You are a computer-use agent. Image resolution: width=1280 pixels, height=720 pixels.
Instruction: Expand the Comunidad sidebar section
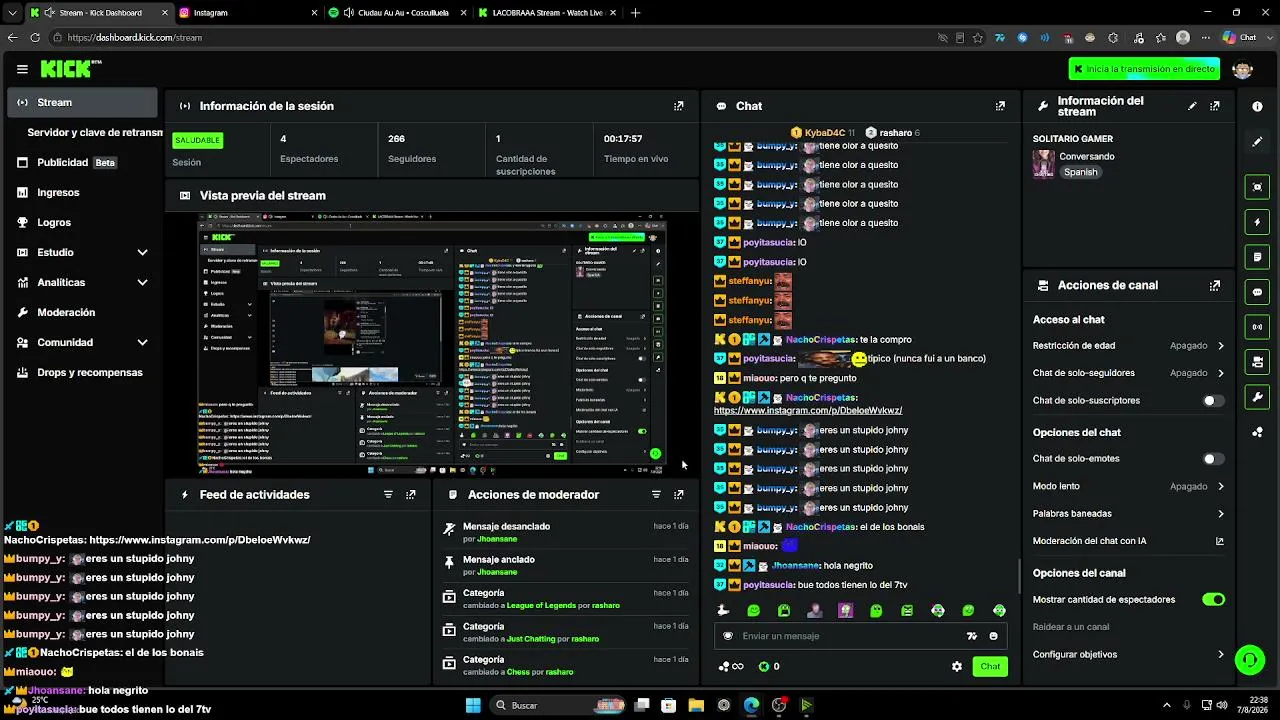(x=142, y=343)
